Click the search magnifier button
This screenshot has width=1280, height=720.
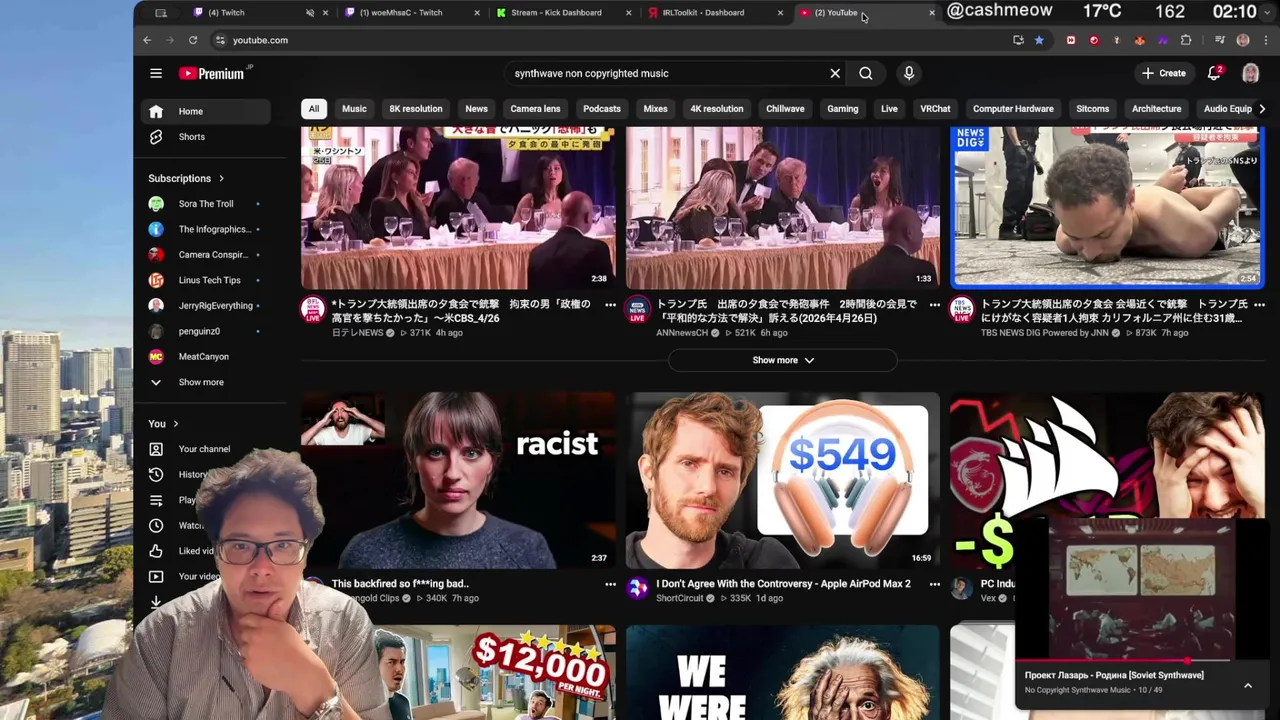(x=866, y=73)
